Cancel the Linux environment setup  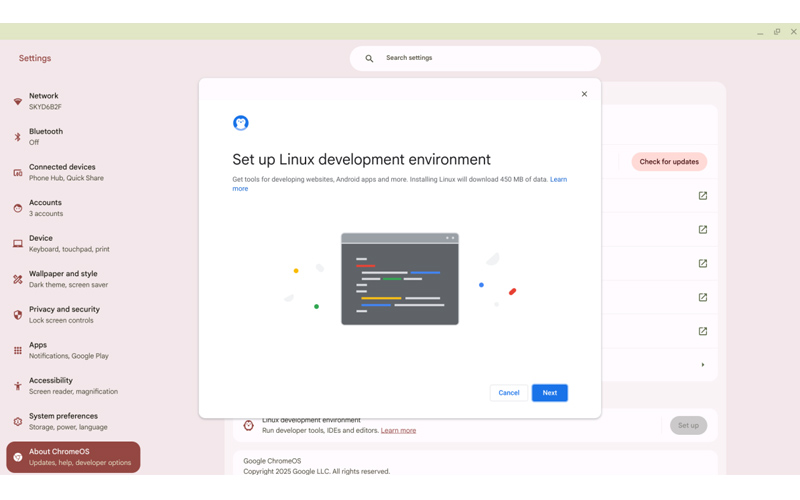(x=509, y=393)
